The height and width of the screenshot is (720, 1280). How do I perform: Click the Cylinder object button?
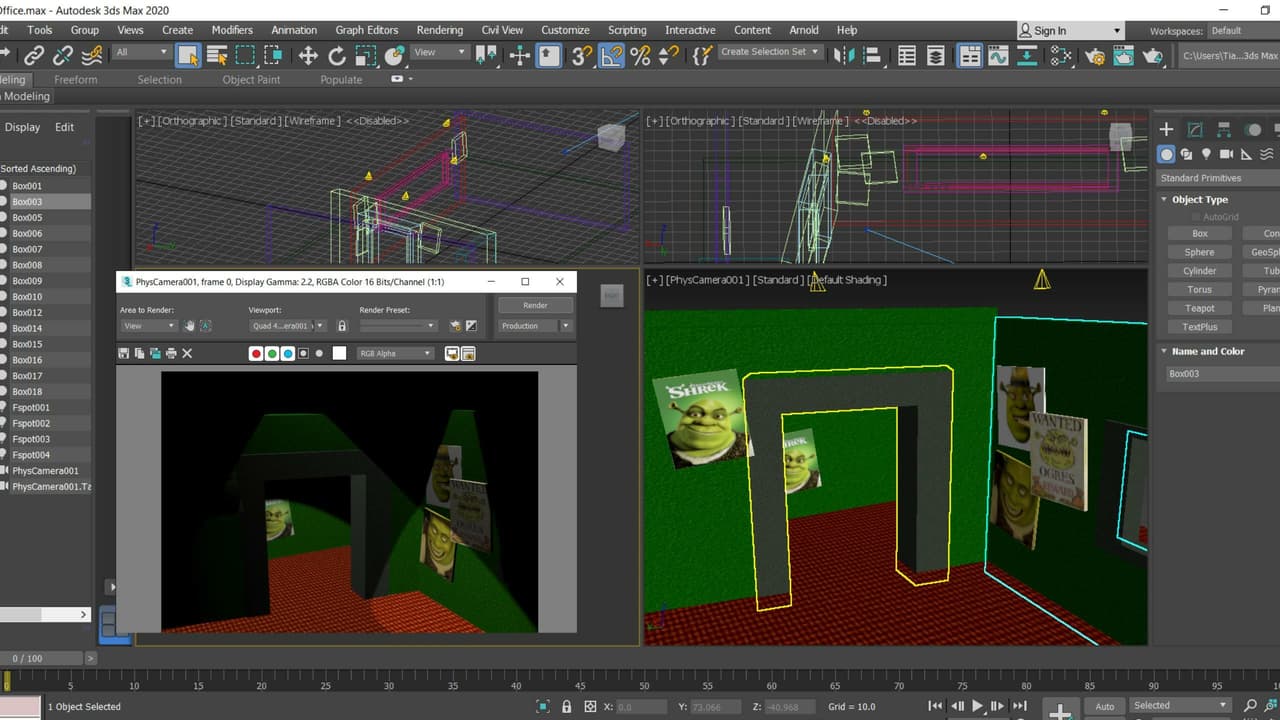(1199, 271)
